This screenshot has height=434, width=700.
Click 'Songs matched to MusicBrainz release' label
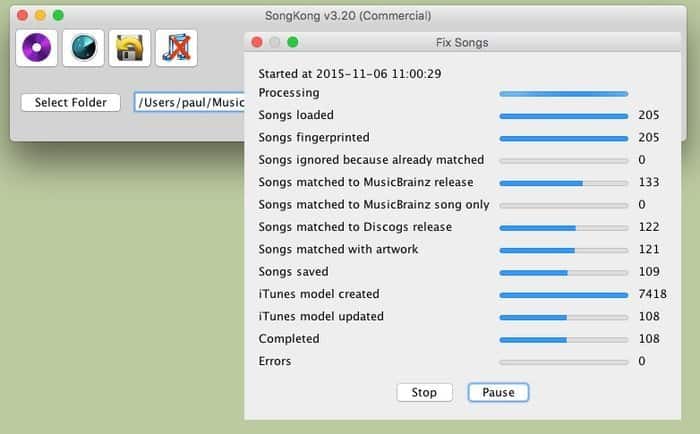[366, 182]
